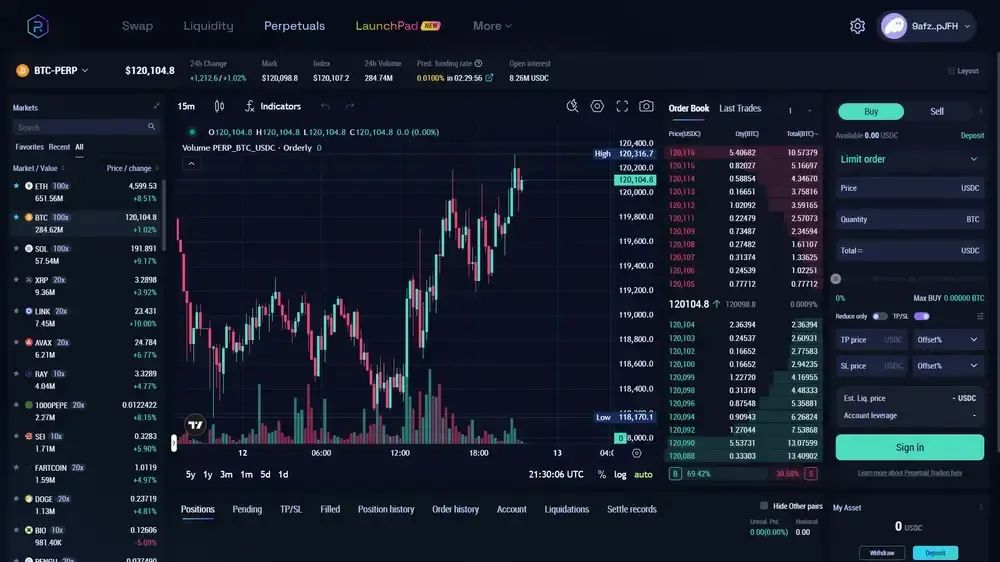Enter fullscreen chart mode
The height and width of the screenshot is (562, 1000).
click(x=622, y=106)
